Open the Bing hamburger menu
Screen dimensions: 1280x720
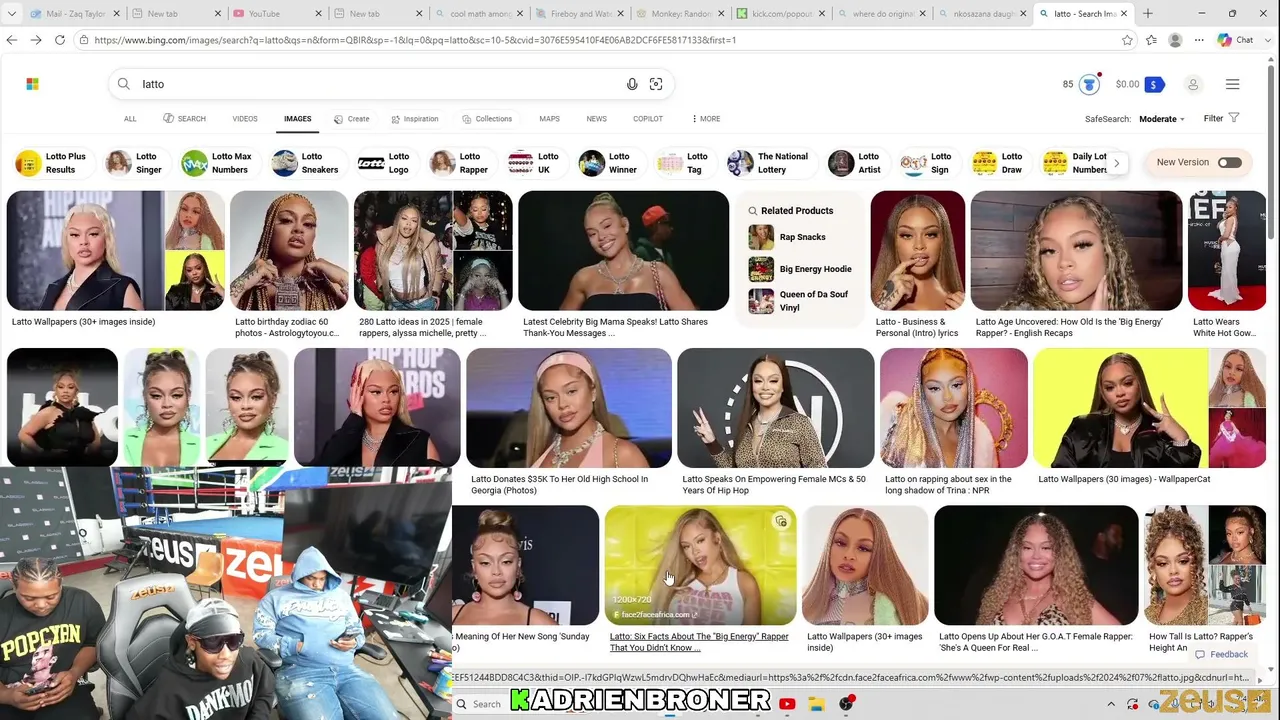pos(1232,85)
